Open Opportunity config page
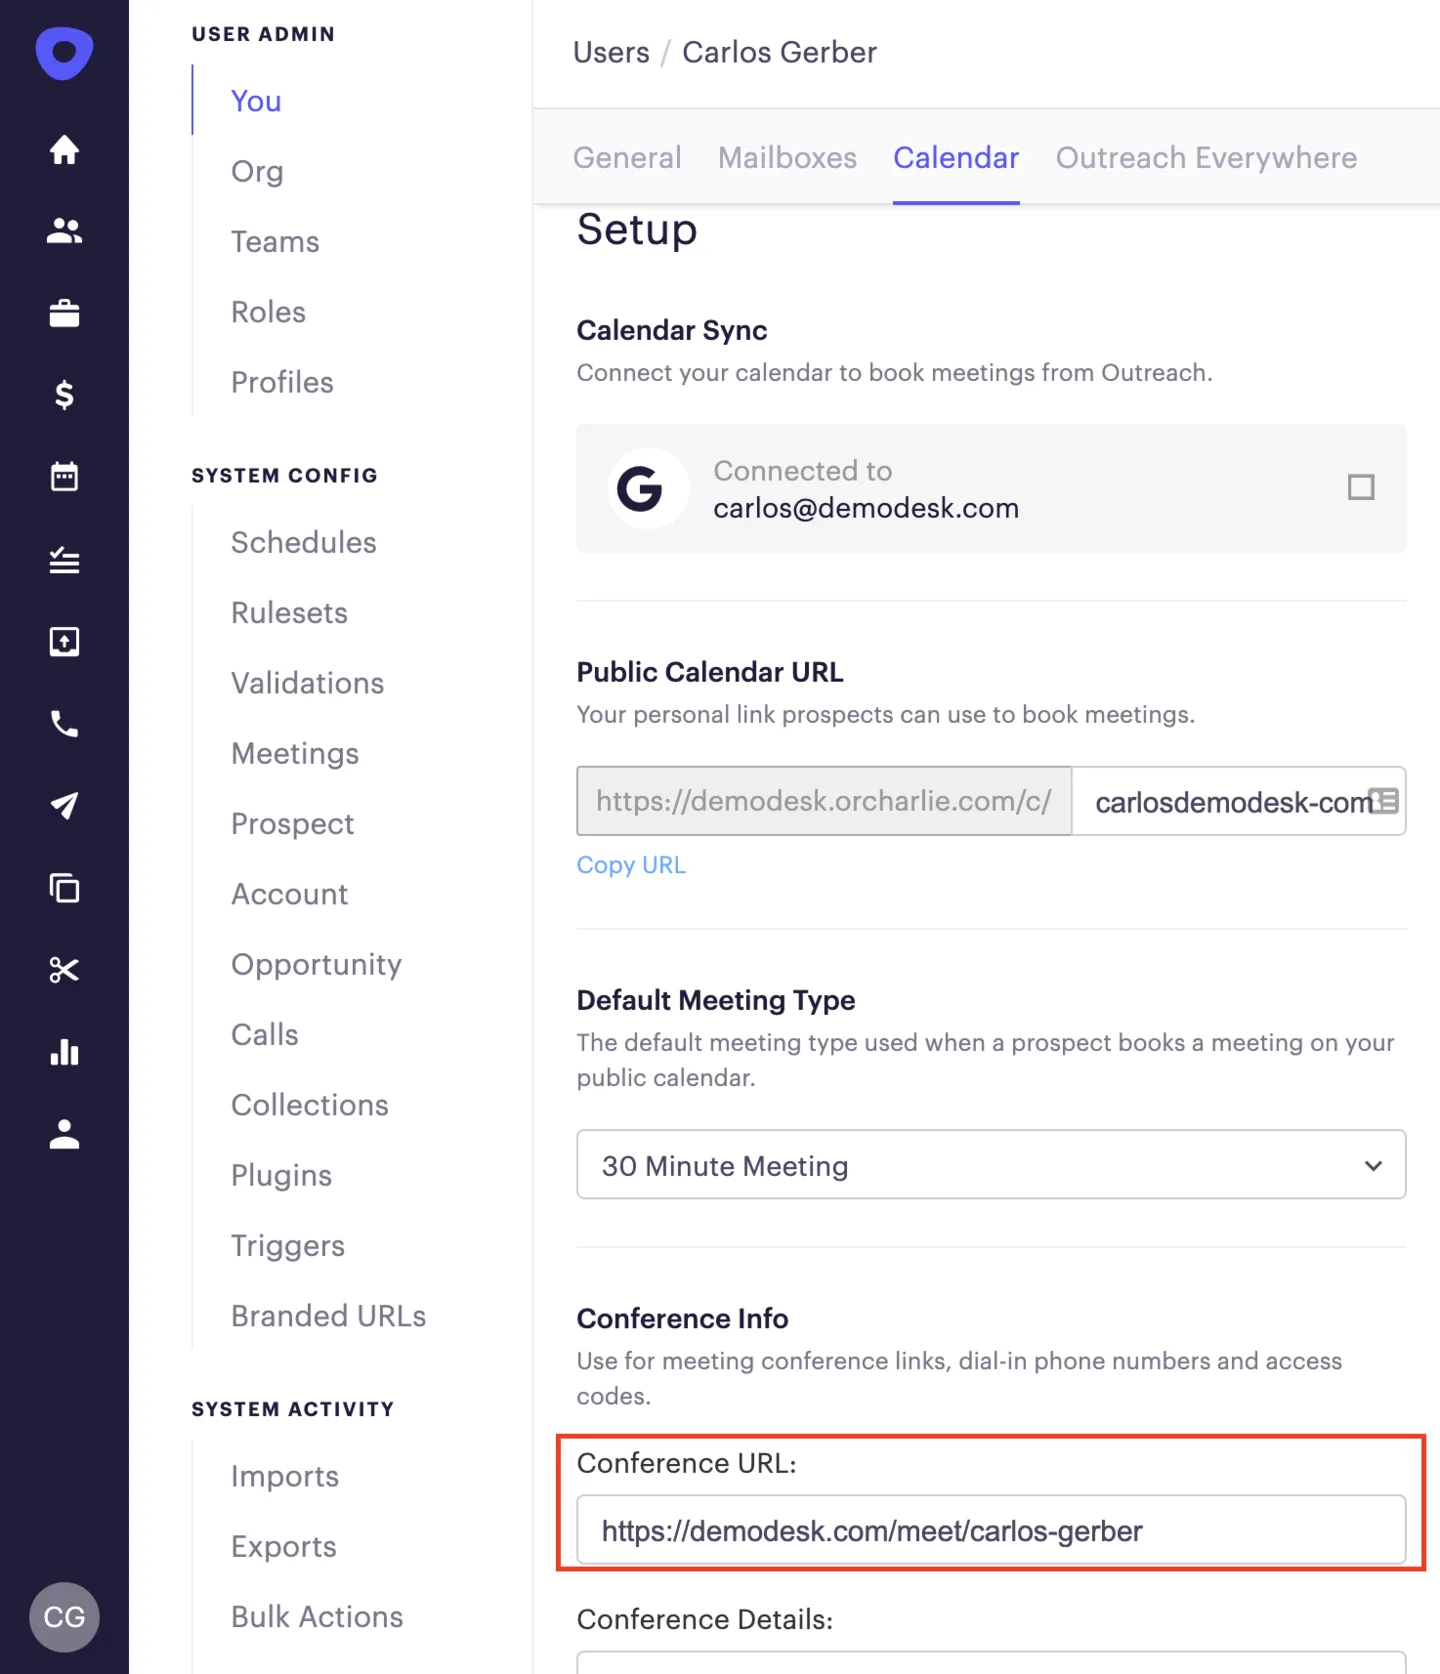The height and width of the screenshot is (1674, 1440). click(316, 964)
